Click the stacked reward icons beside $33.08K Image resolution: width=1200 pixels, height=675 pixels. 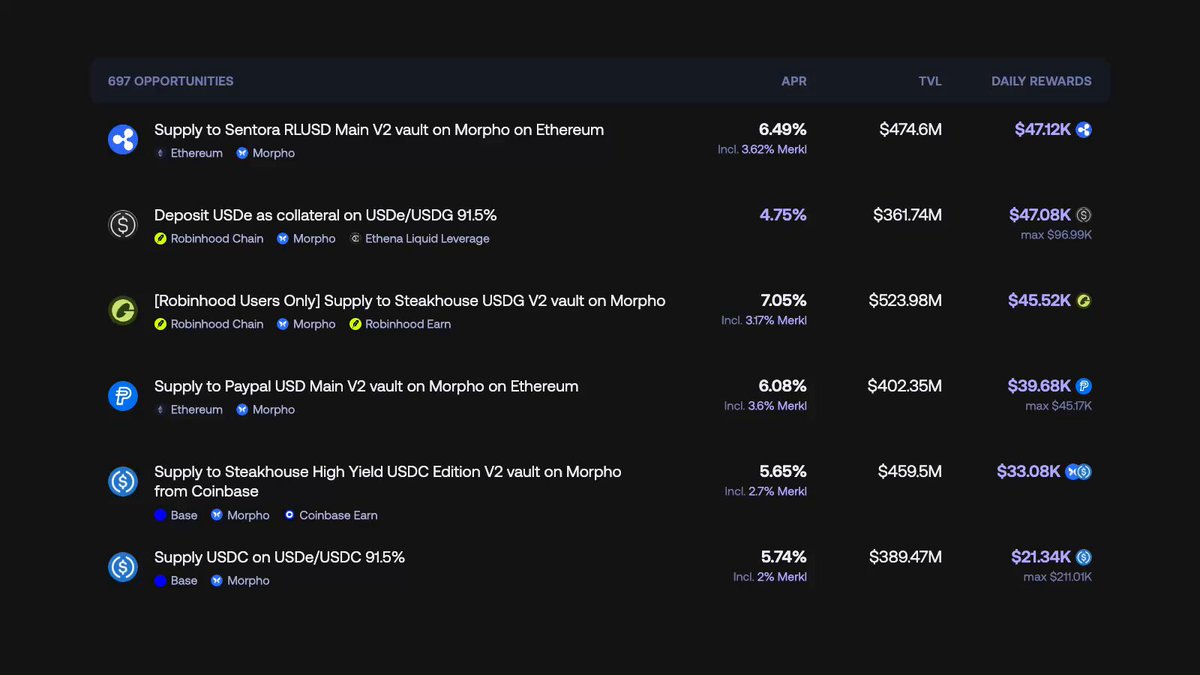pos(1078,471)
